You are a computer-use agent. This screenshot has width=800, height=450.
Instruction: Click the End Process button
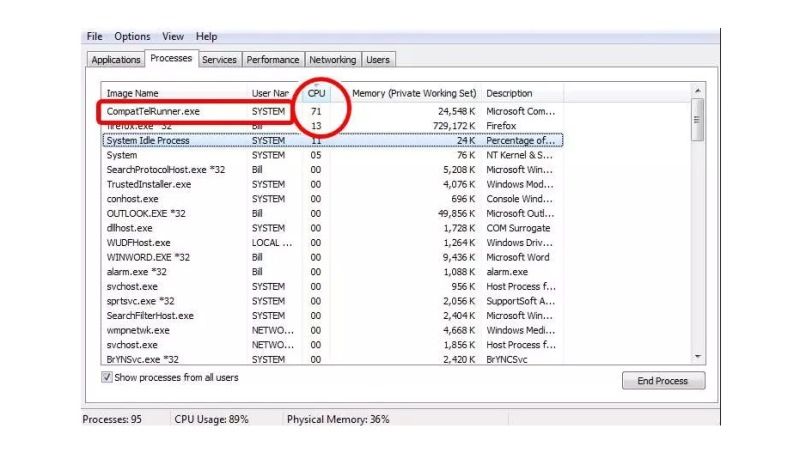pos(663,381)
